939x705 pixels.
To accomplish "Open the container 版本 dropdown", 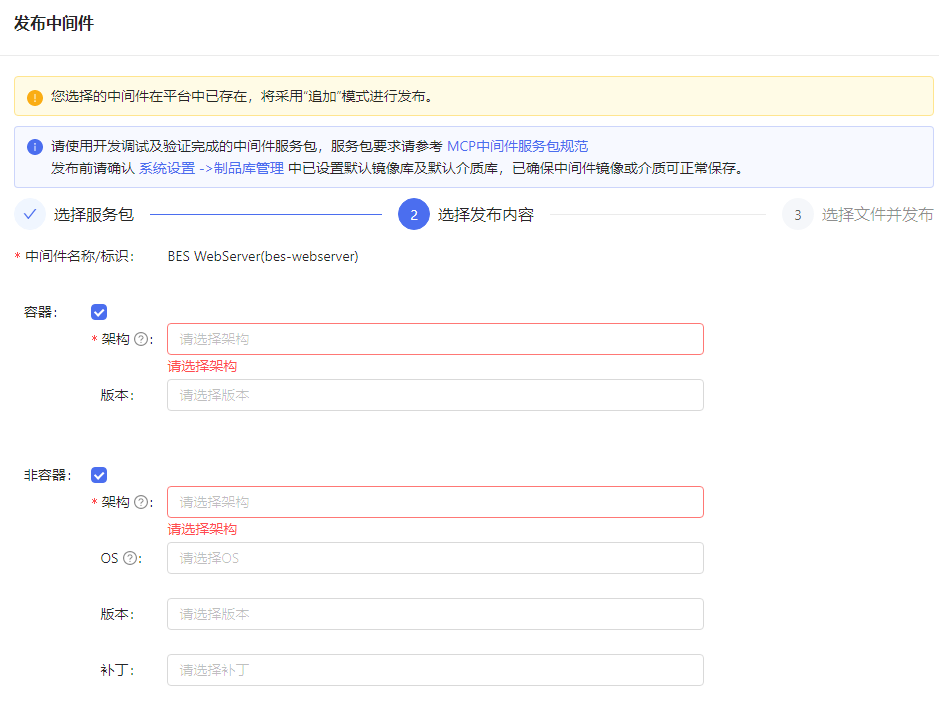I will [x=435, y=395].
